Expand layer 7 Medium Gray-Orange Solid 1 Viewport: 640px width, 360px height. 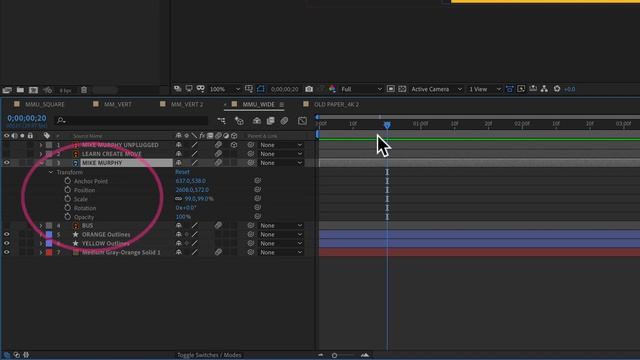[x=41, y=252]
